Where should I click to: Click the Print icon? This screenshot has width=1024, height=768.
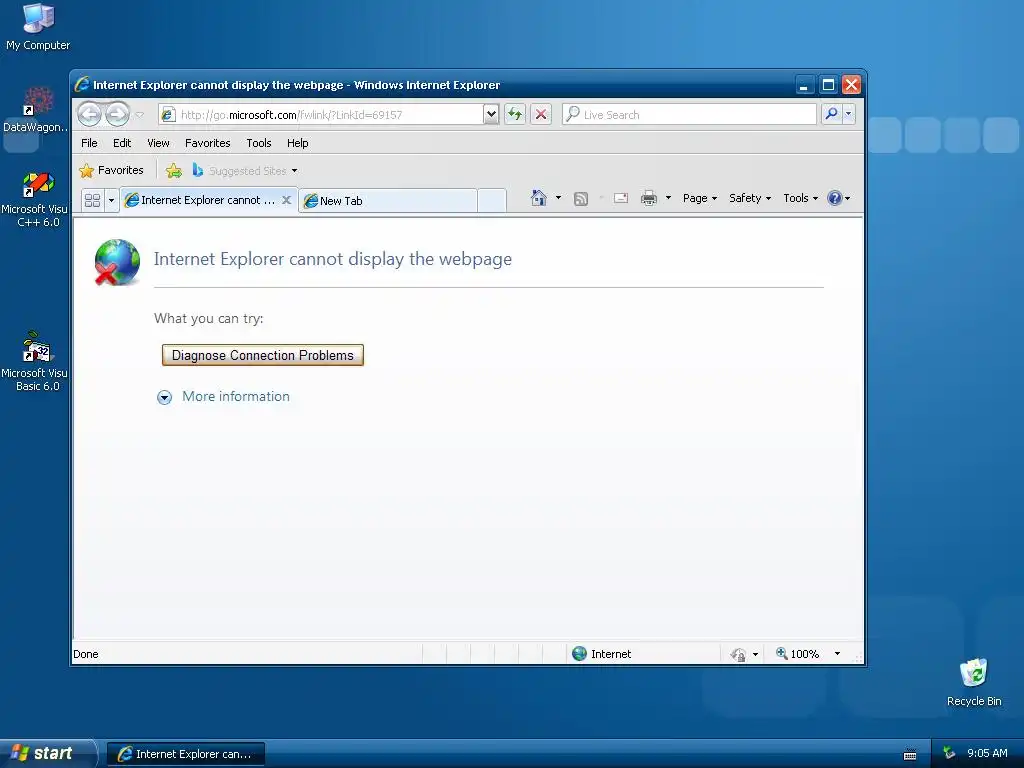click(649, 198)
